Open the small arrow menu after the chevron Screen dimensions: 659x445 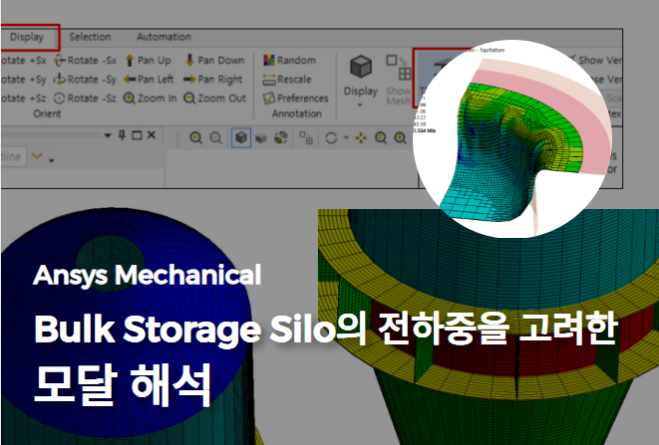[x=51, y=160]
